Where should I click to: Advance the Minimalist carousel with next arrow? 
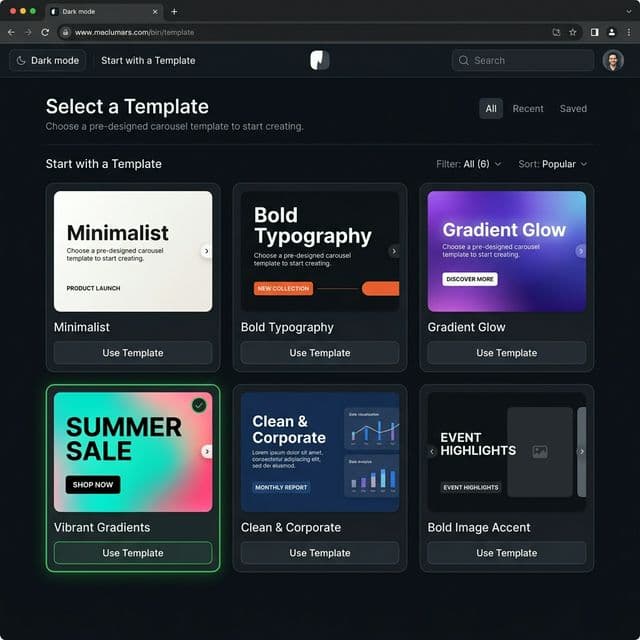coord(206,251)
